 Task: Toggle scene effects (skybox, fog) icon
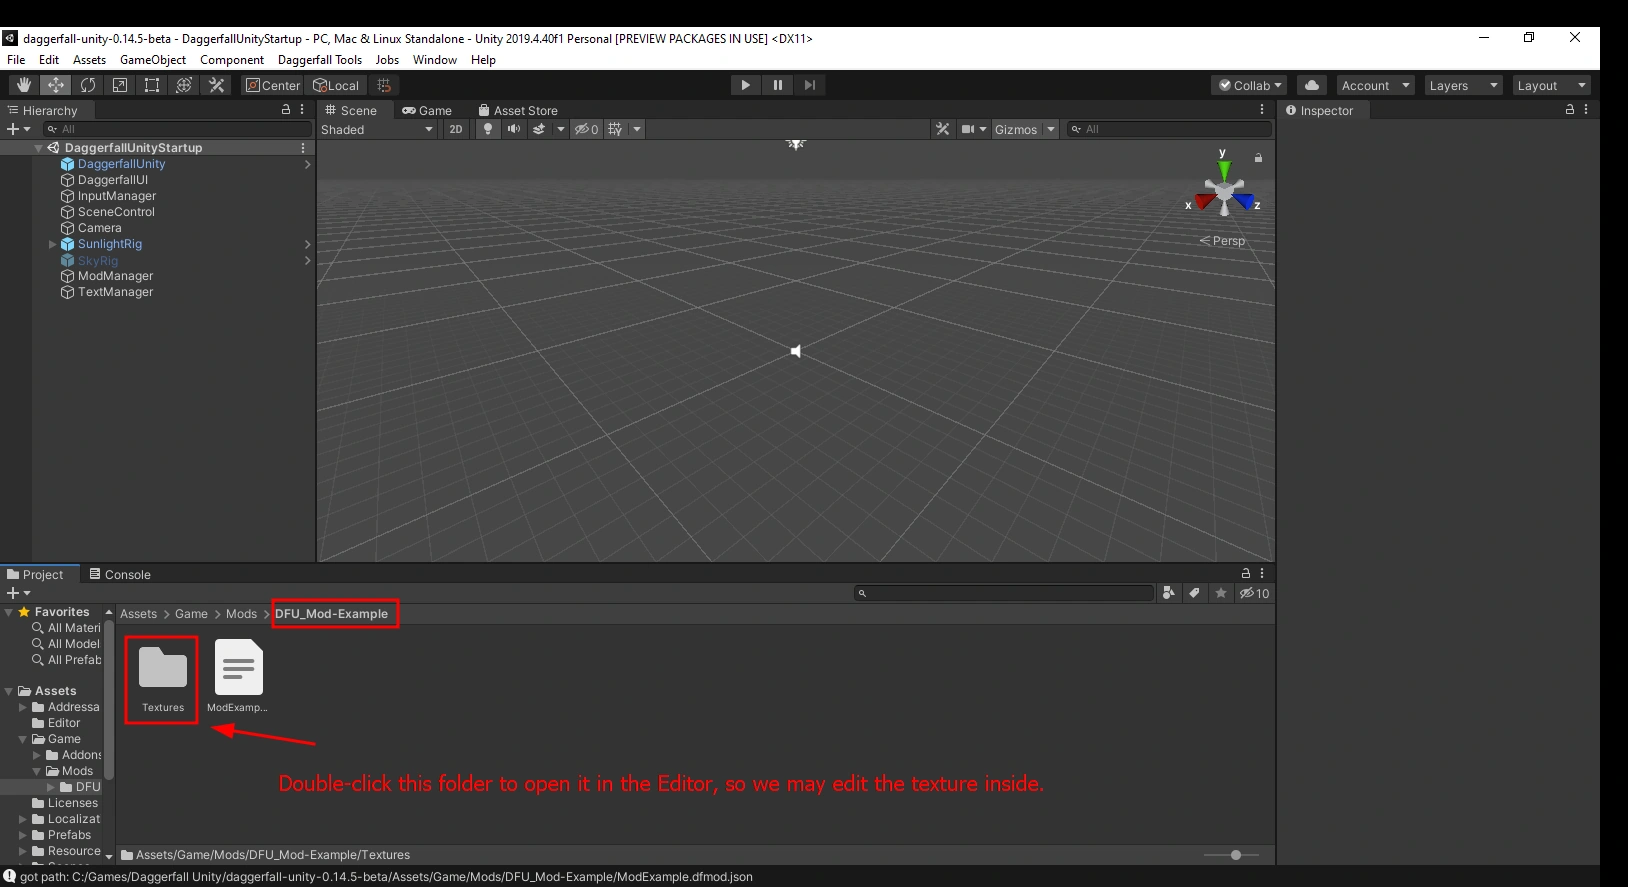point(539,129)
